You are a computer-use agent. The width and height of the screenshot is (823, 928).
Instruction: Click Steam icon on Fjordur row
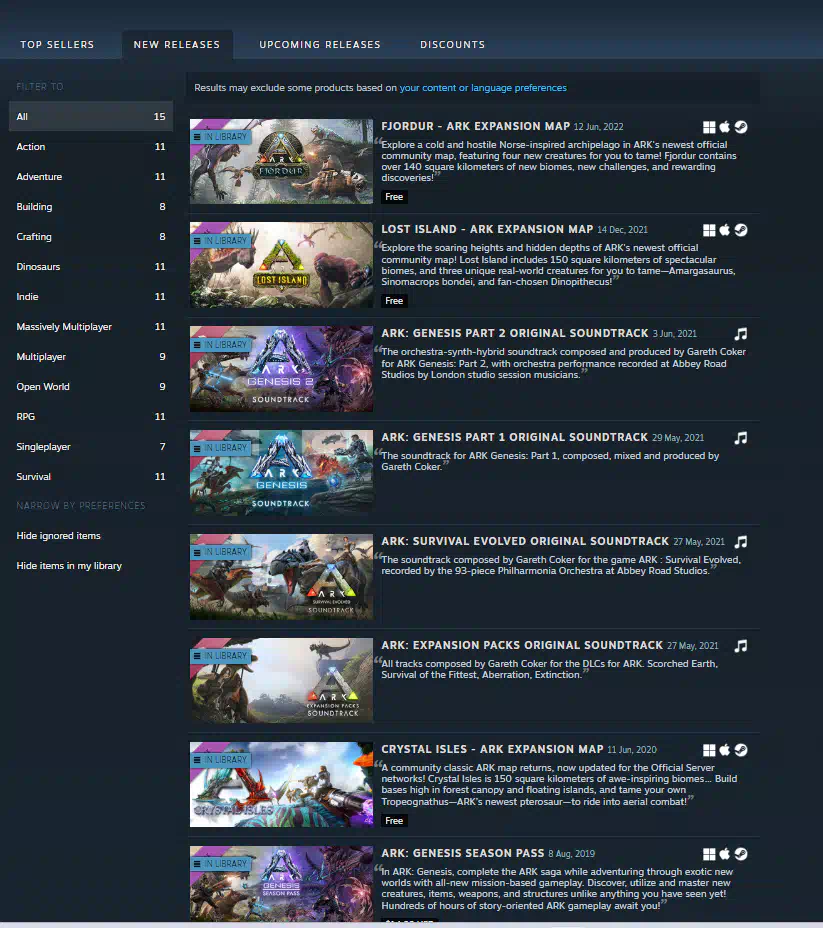[x=741, y=127]
